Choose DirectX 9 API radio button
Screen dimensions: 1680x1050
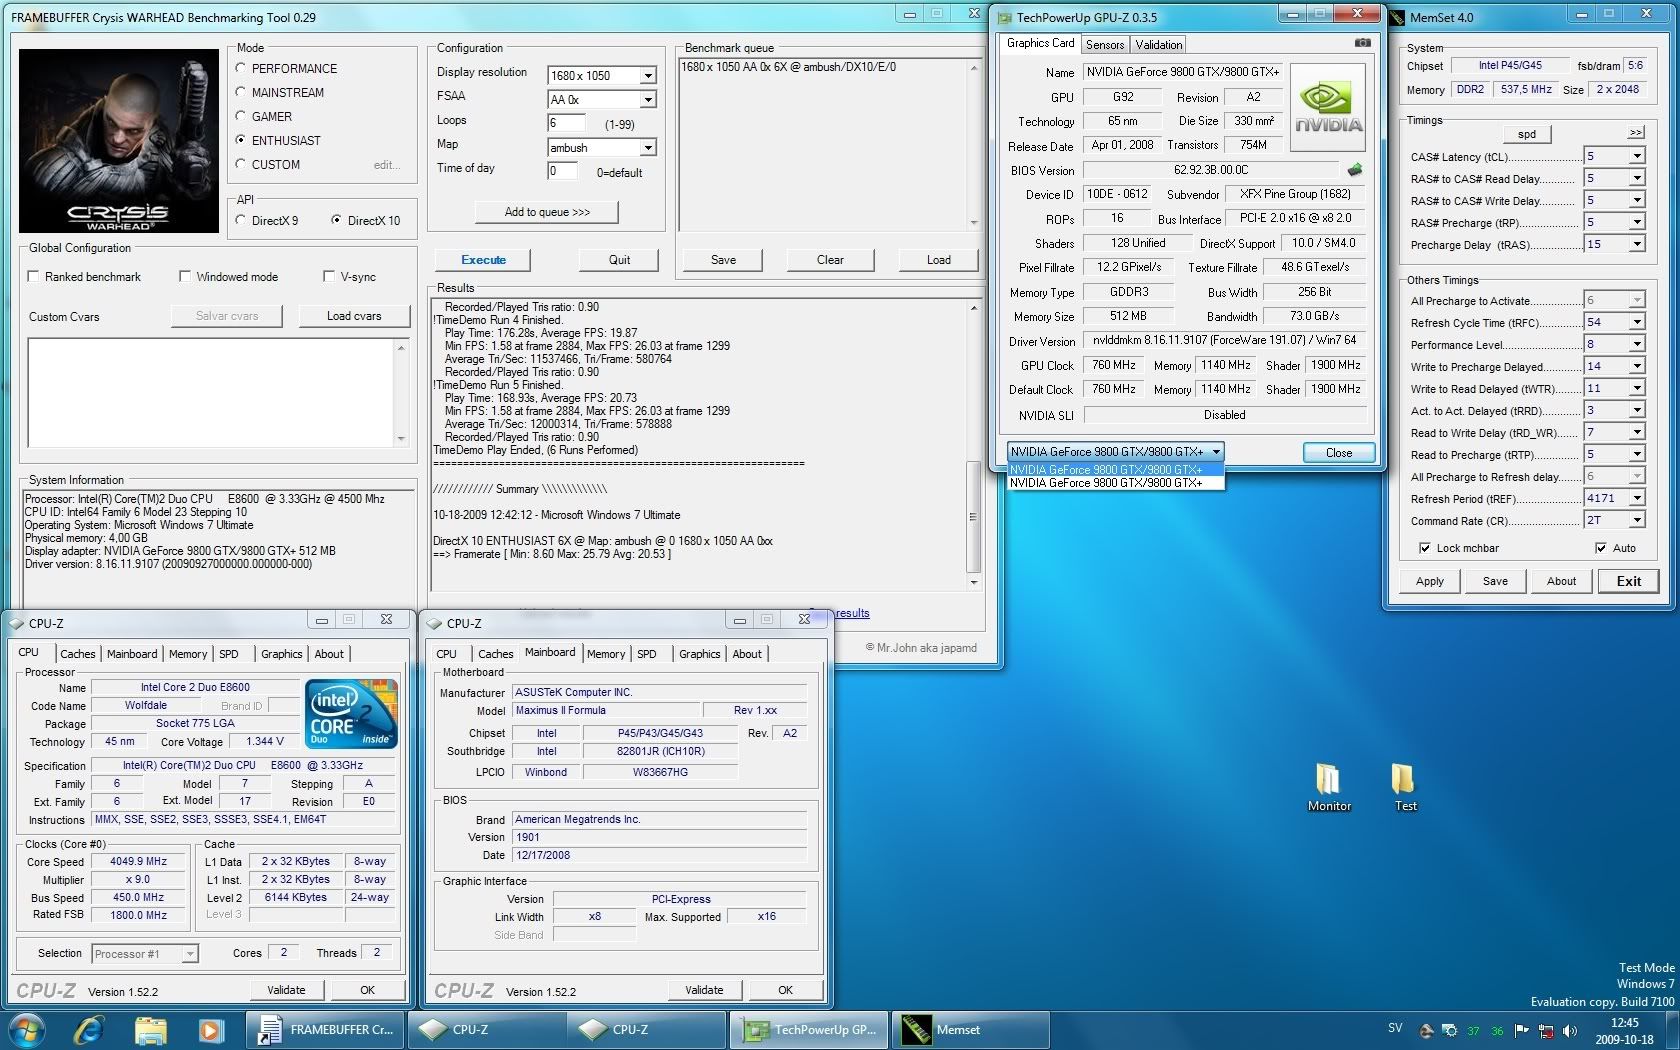coord(240,220)
